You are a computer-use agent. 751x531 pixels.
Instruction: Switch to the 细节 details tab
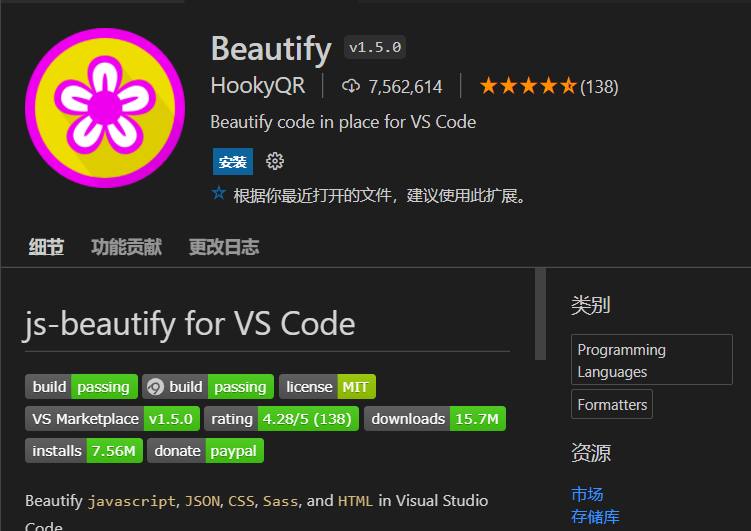tap(46, 247)
